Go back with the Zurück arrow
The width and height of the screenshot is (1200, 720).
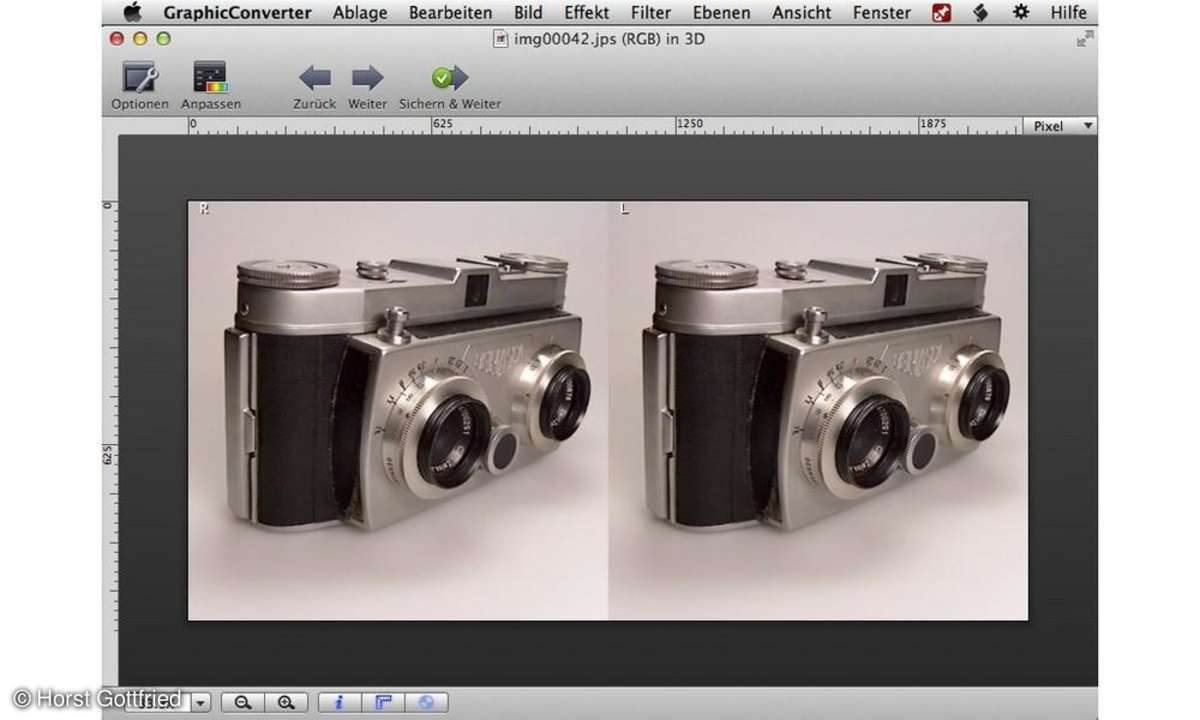click(315, 78)
